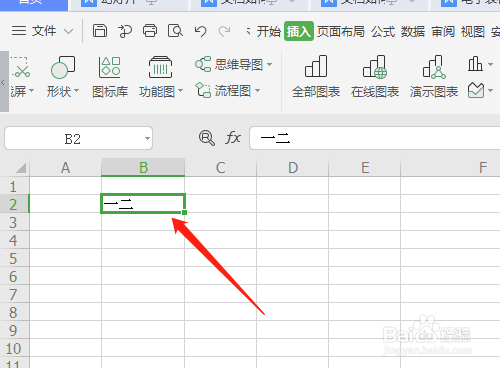Select row 10 header
The image size is (500, 368).
[13, 348]
